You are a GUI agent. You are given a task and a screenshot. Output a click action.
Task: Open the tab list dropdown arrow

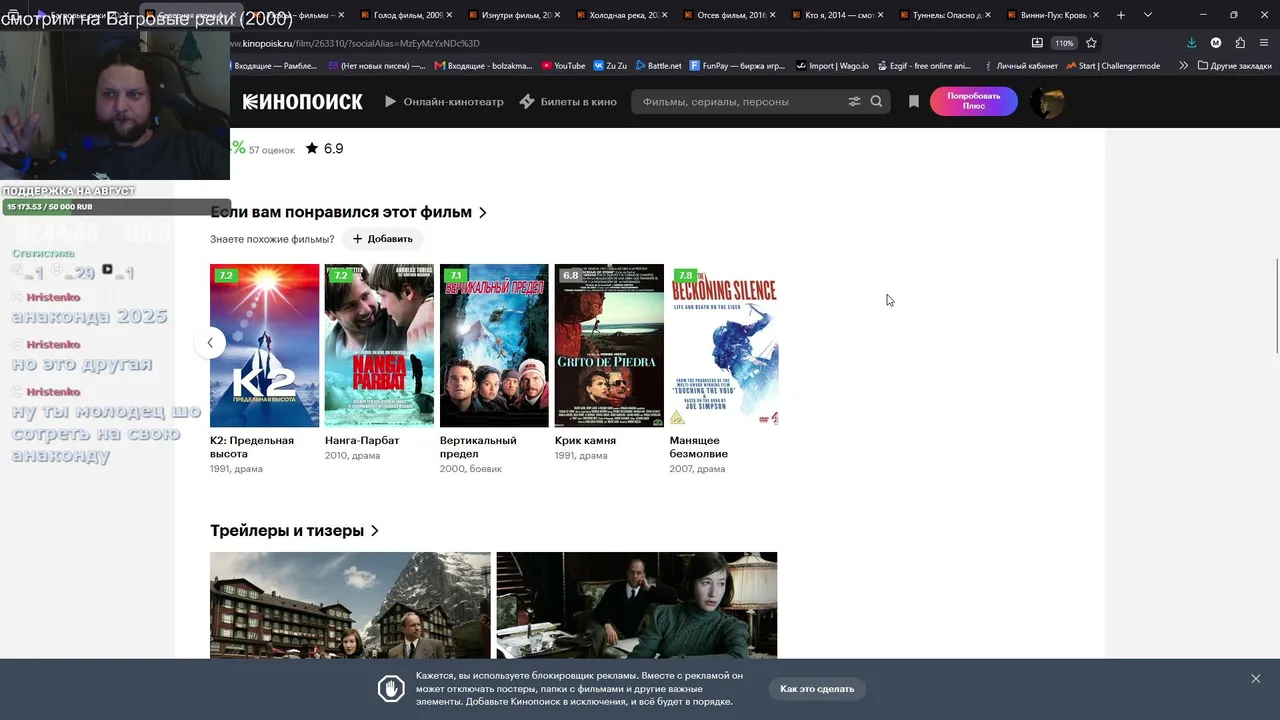[x=1147, y=15]
